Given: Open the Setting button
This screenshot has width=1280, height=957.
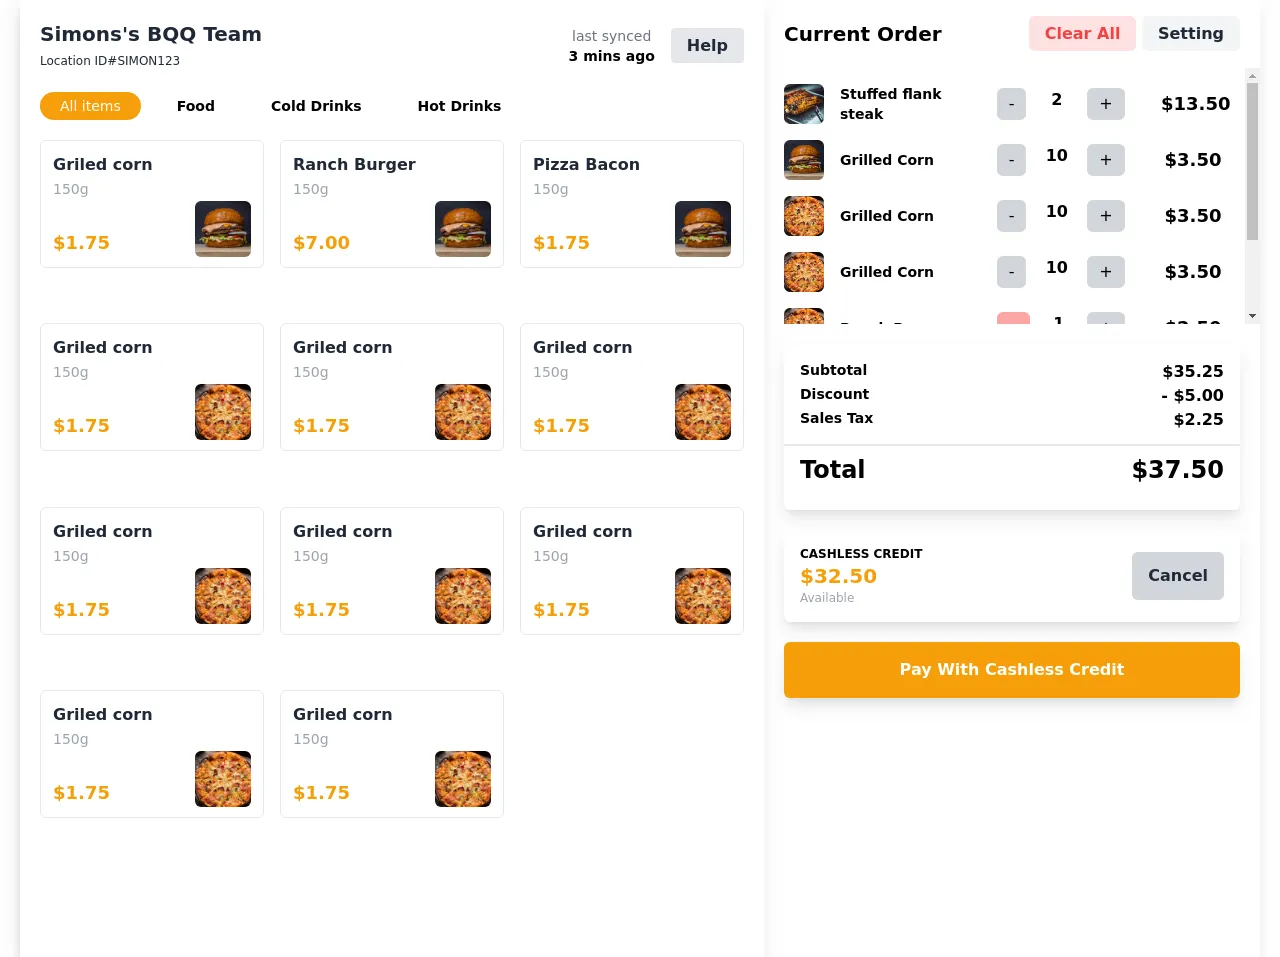Looking at the screenshot, I should point(1190,34).
